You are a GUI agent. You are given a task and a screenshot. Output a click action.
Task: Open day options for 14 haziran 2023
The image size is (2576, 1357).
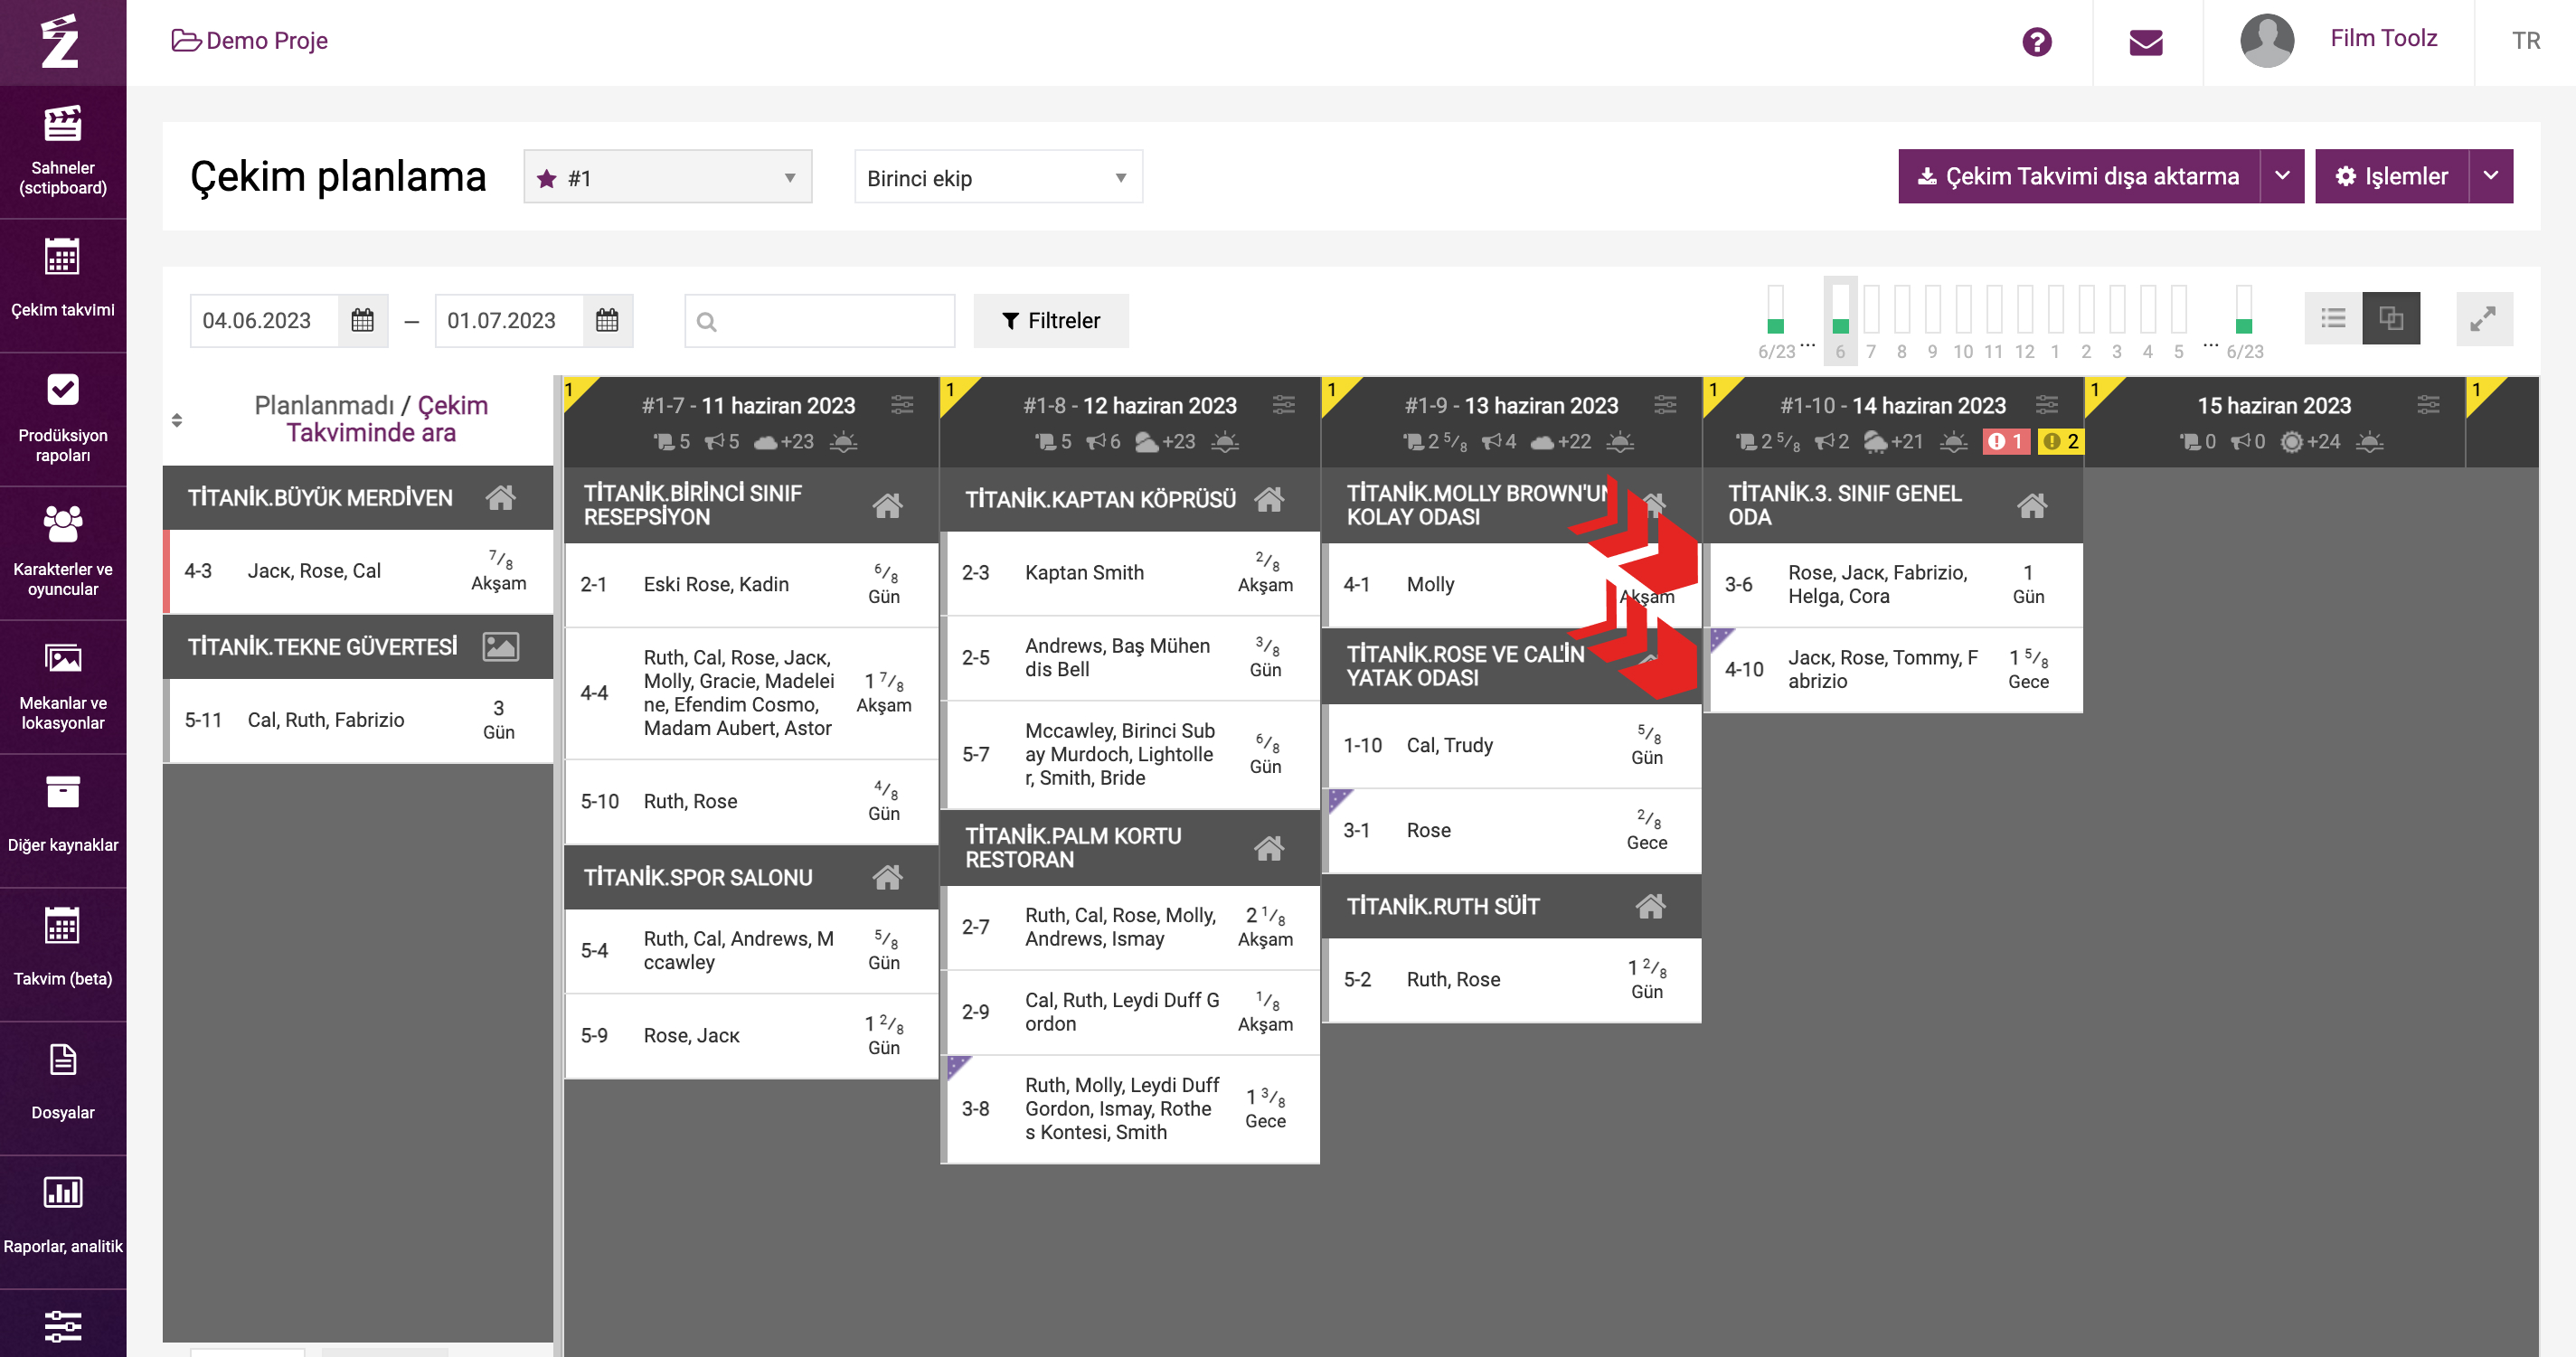point(2047,405)
